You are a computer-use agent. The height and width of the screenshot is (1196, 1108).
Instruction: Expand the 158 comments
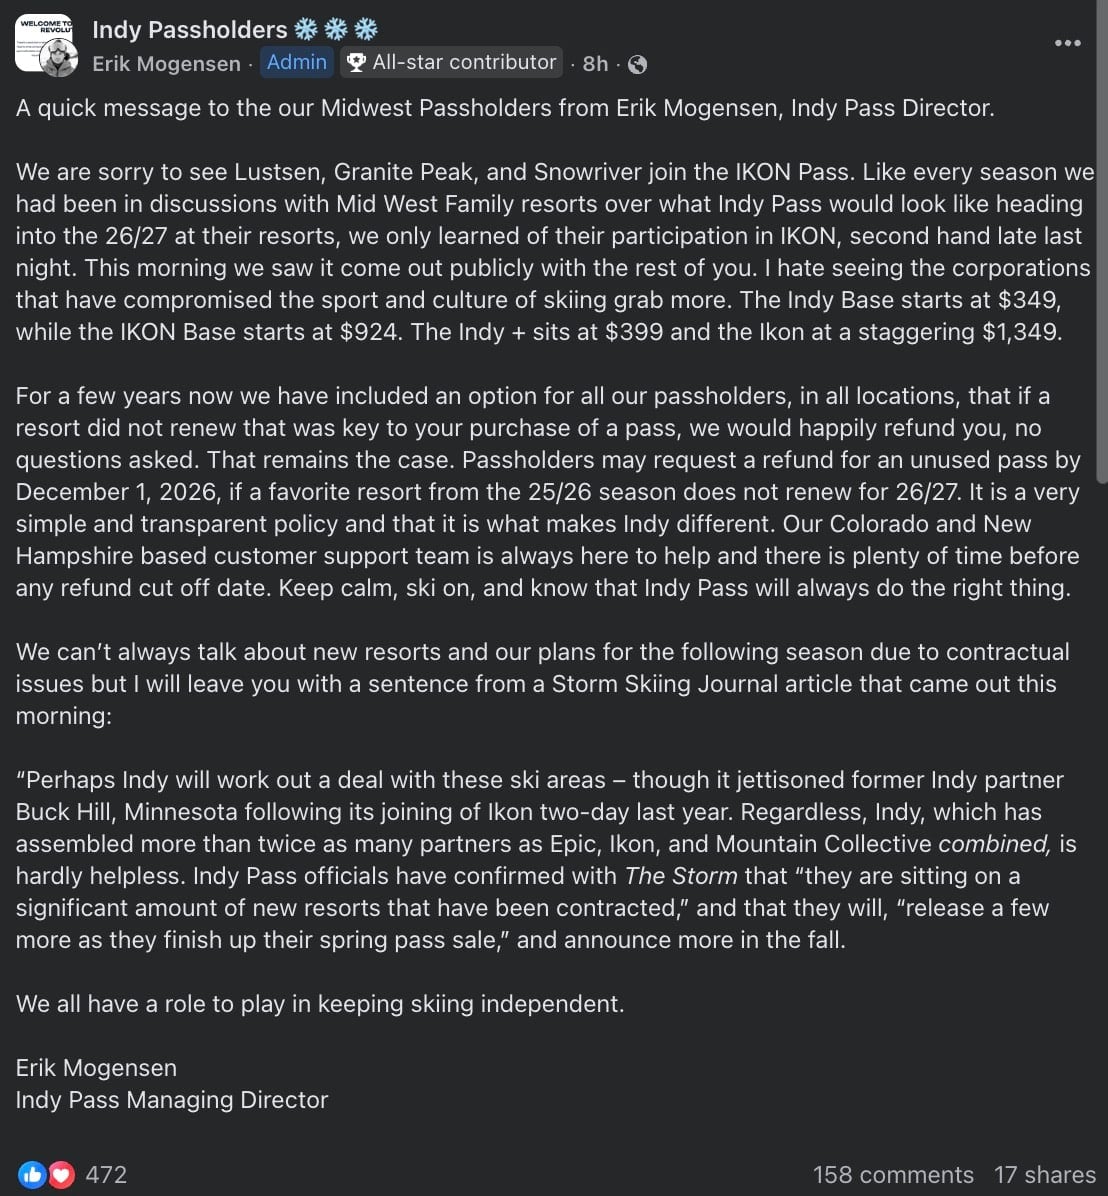click(x=893, y=1174)
